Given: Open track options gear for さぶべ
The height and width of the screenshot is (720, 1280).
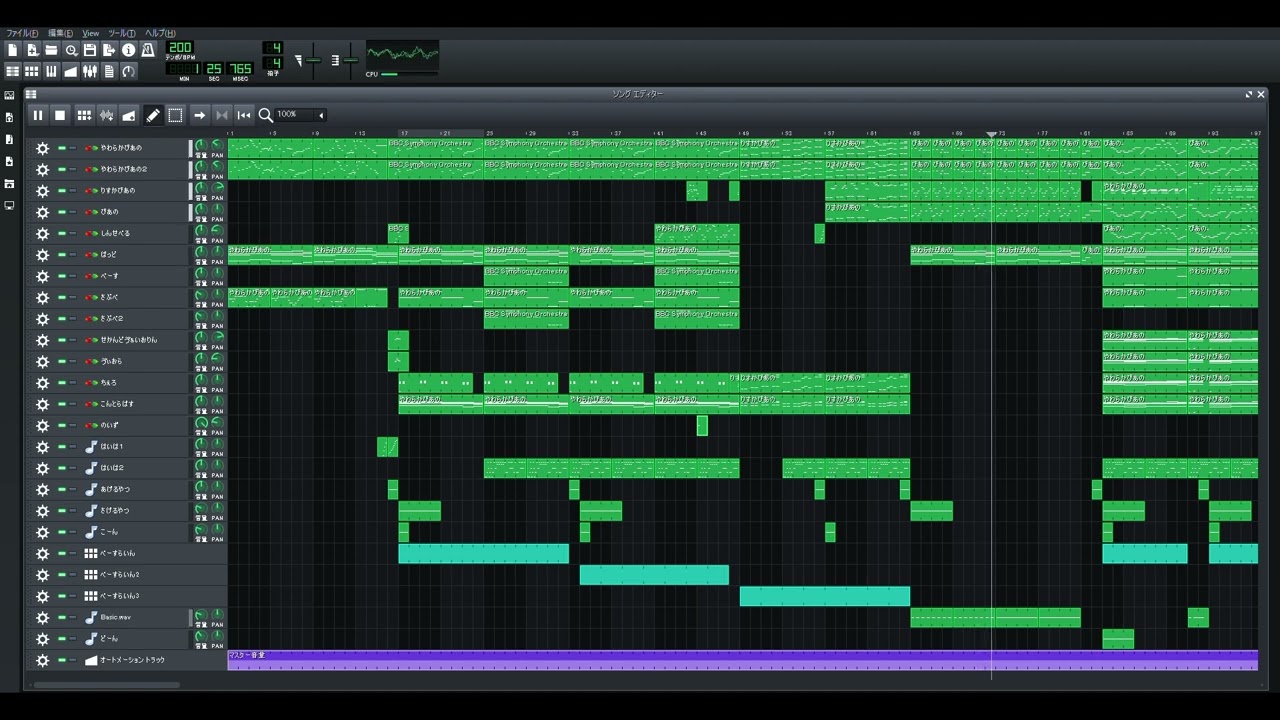Looking at the screenshot, I should (x=42, y=297).
